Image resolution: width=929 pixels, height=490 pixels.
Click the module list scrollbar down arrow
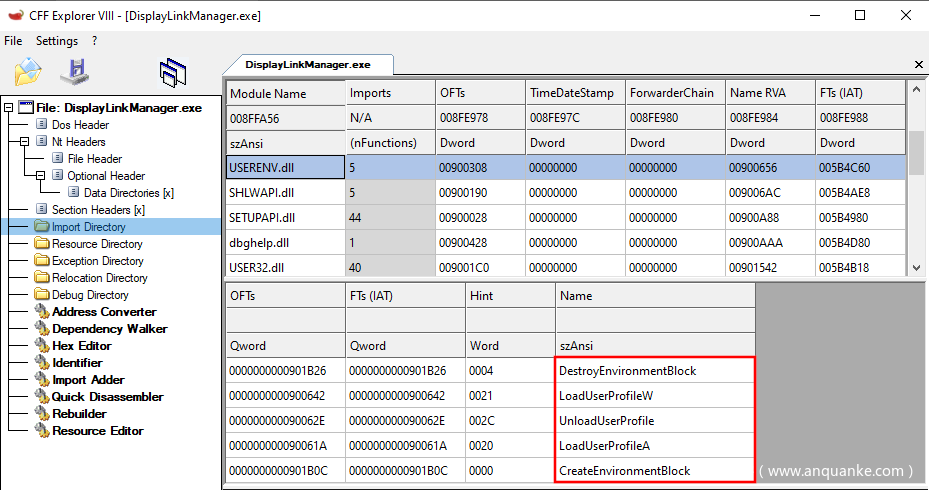pyautogui.click(x=916, y=268)
